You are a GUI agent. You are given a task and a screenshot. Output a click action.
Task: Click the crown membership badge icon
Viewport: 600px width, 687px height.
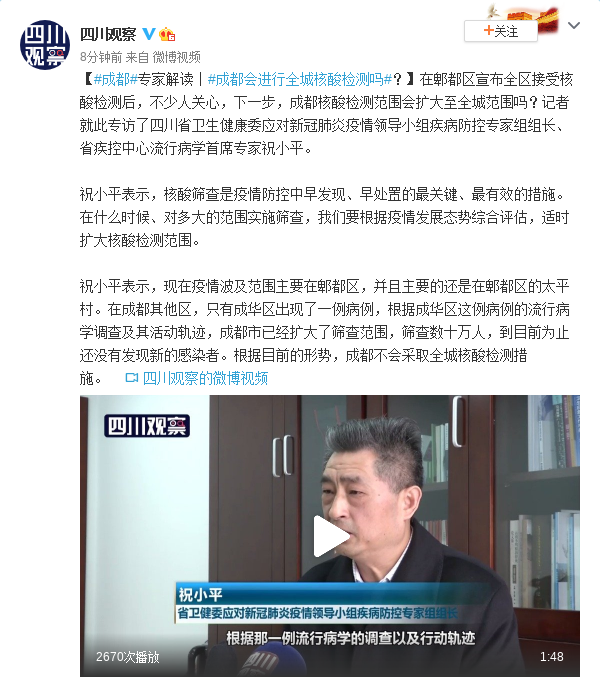(167, 34)
